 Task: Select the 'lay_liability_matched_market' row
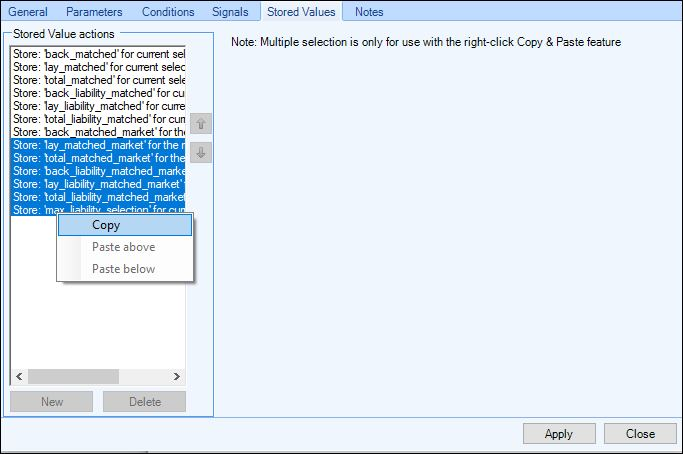coord(98,184)
